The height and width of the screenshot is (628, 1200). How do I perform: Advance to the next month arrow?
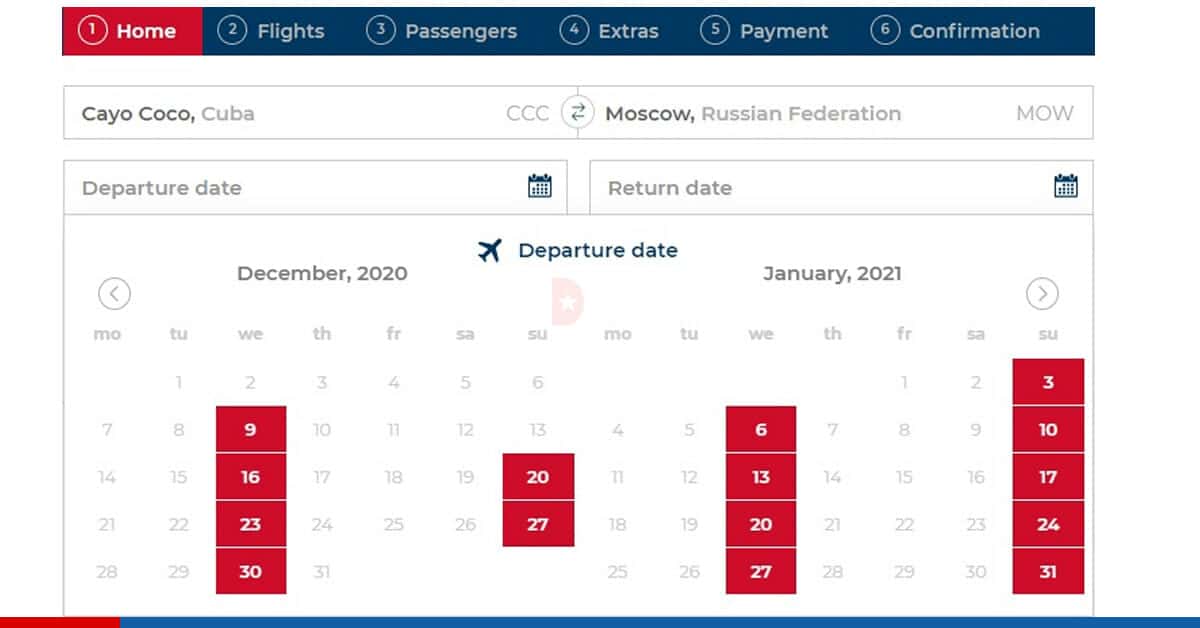(1042, 294)
